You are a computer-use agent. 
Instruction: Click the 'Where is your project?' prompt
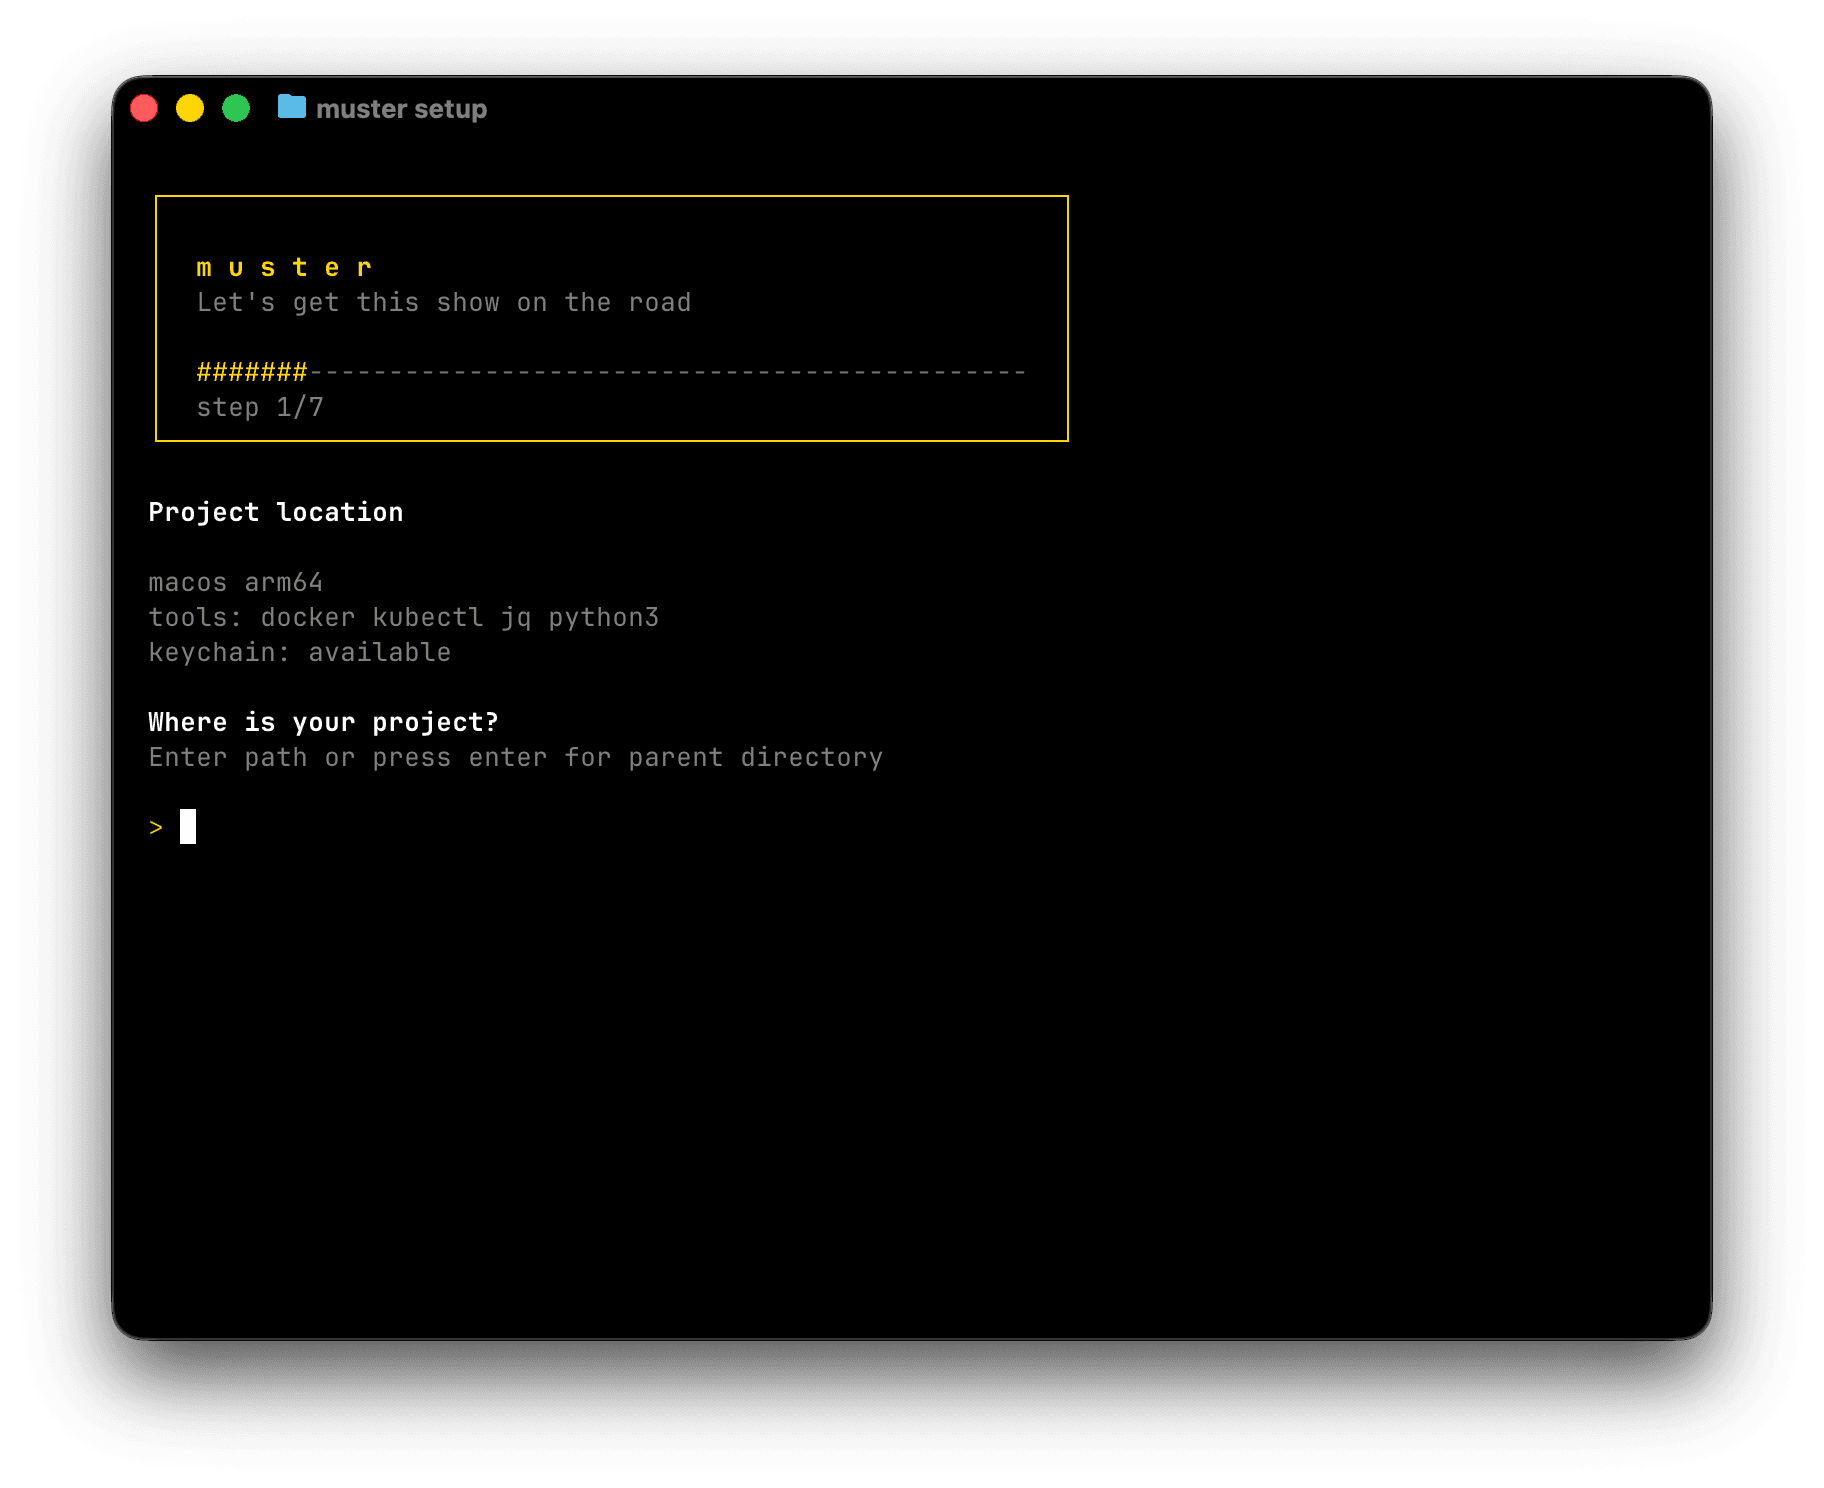coord(323,722)
